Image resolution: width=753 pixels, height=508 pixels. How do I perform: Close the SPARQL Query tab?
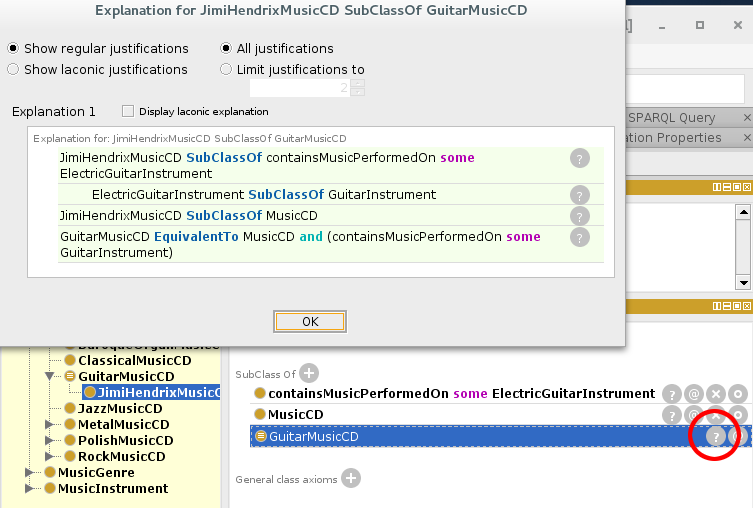[x=747, y=117]
